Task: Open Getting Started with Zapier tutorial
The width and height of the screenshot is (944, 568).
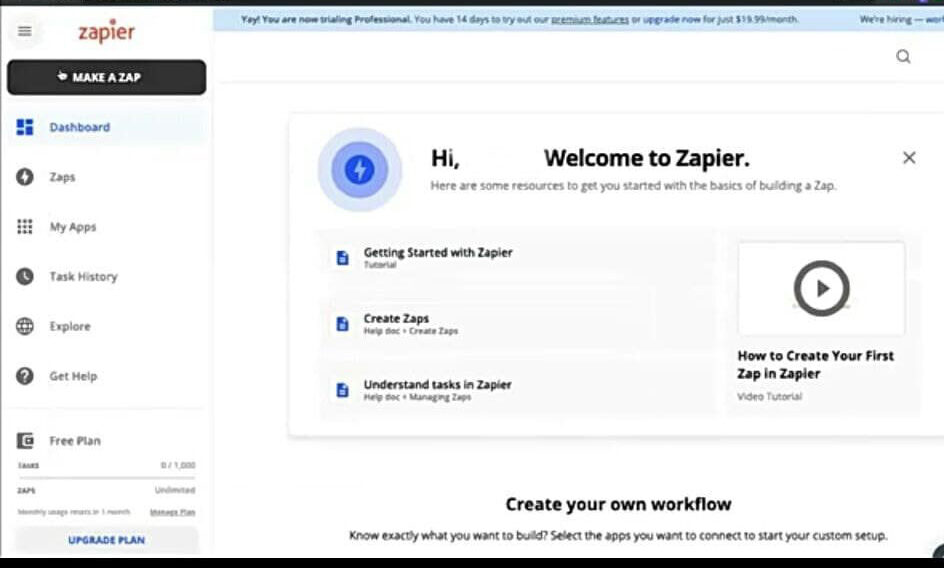Action: point(438,252)
